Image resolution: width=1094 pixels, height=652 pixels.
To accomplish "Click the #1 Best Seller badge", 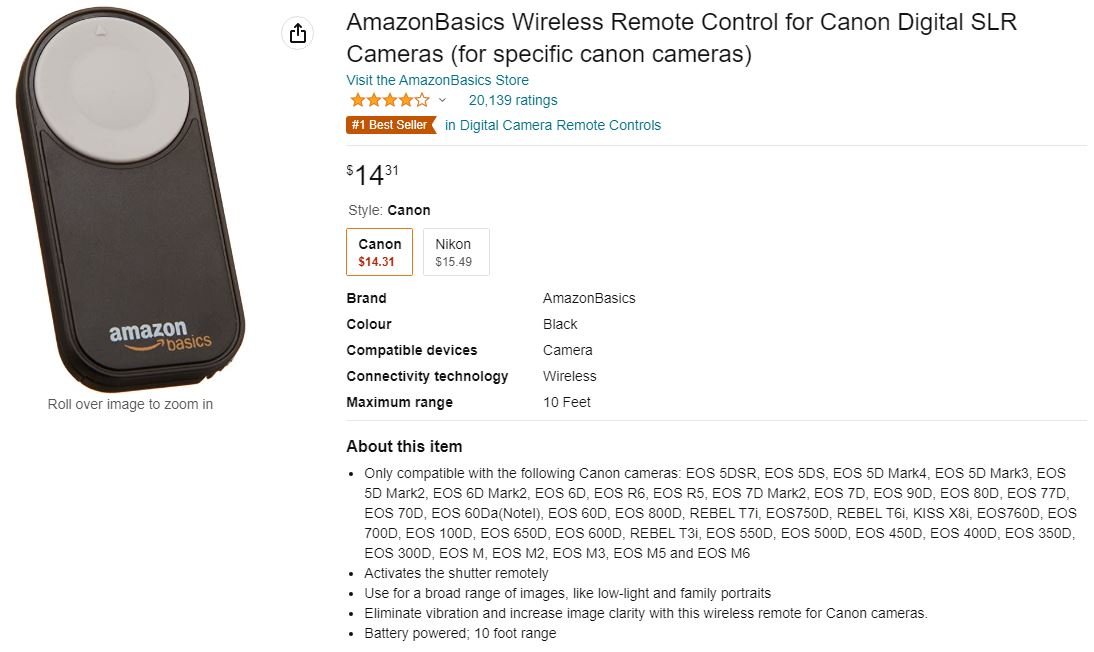I will point(391,125).
